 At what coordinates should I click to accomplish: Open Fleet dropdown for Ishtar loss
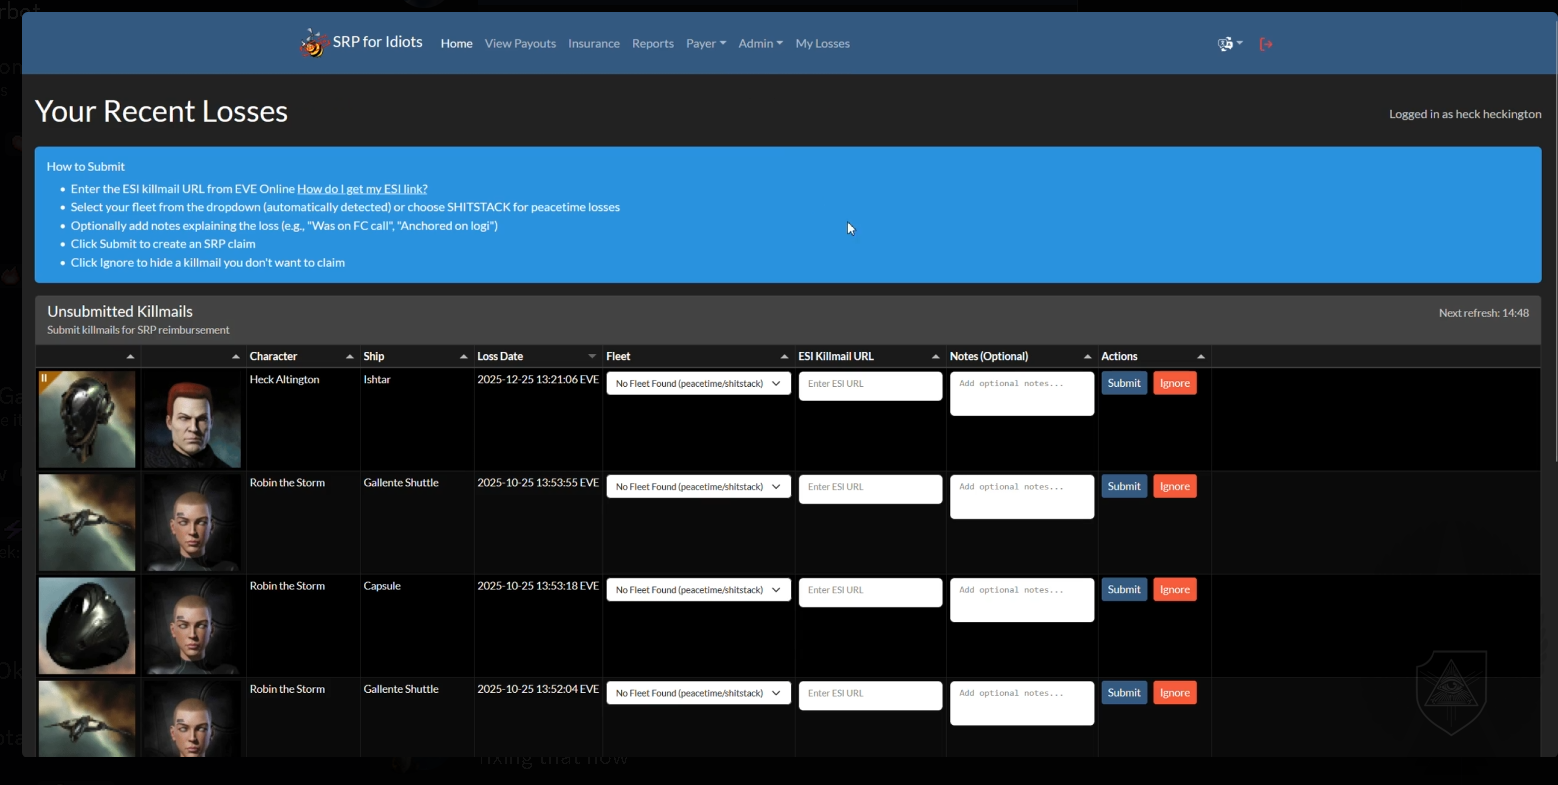[698, 384]
